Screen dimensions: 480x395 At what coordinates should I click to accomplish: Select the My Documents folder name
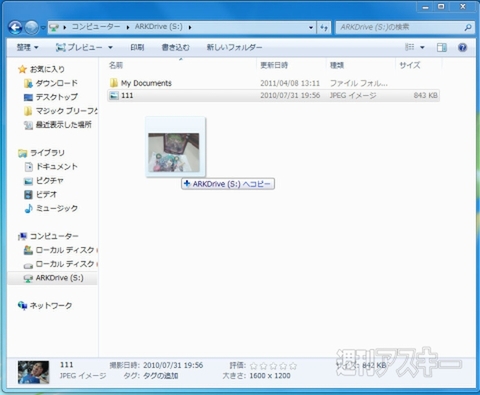(x=146, y=83)
